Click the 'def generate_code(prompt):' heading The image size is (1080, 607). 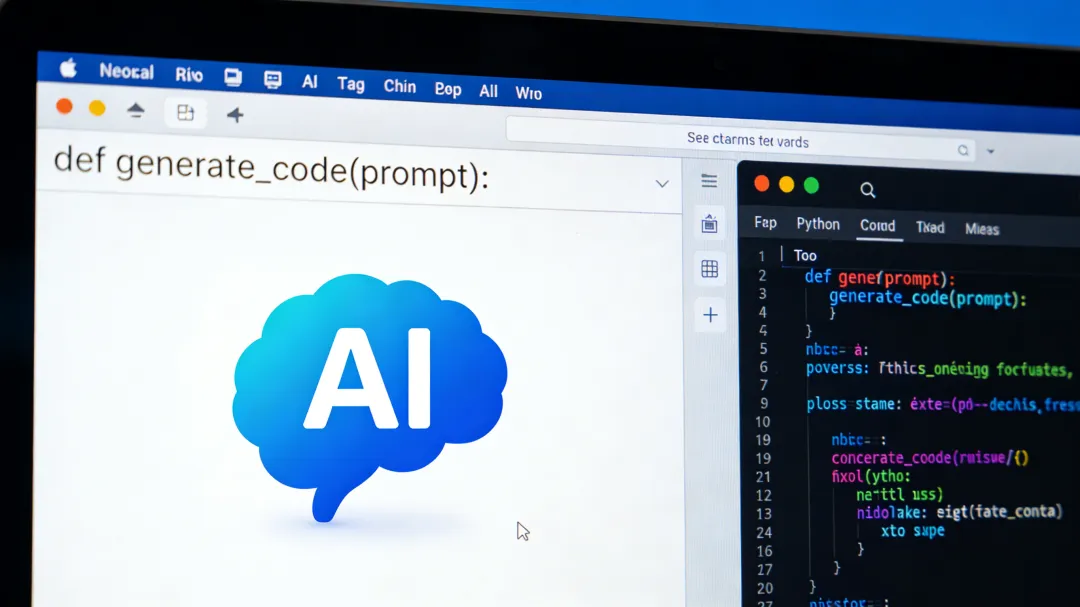271,168
